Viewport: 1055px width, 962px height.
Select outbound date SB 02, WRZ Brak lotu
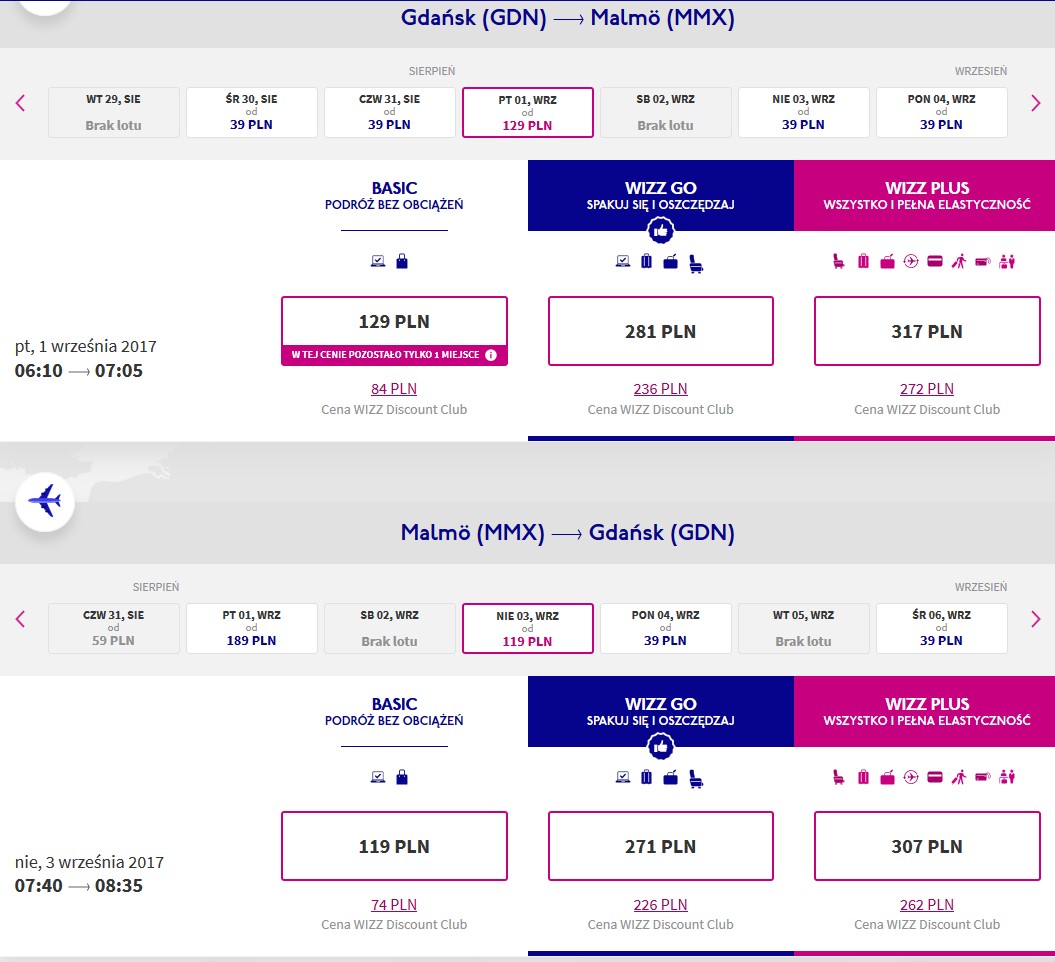[x=665, y=112]
